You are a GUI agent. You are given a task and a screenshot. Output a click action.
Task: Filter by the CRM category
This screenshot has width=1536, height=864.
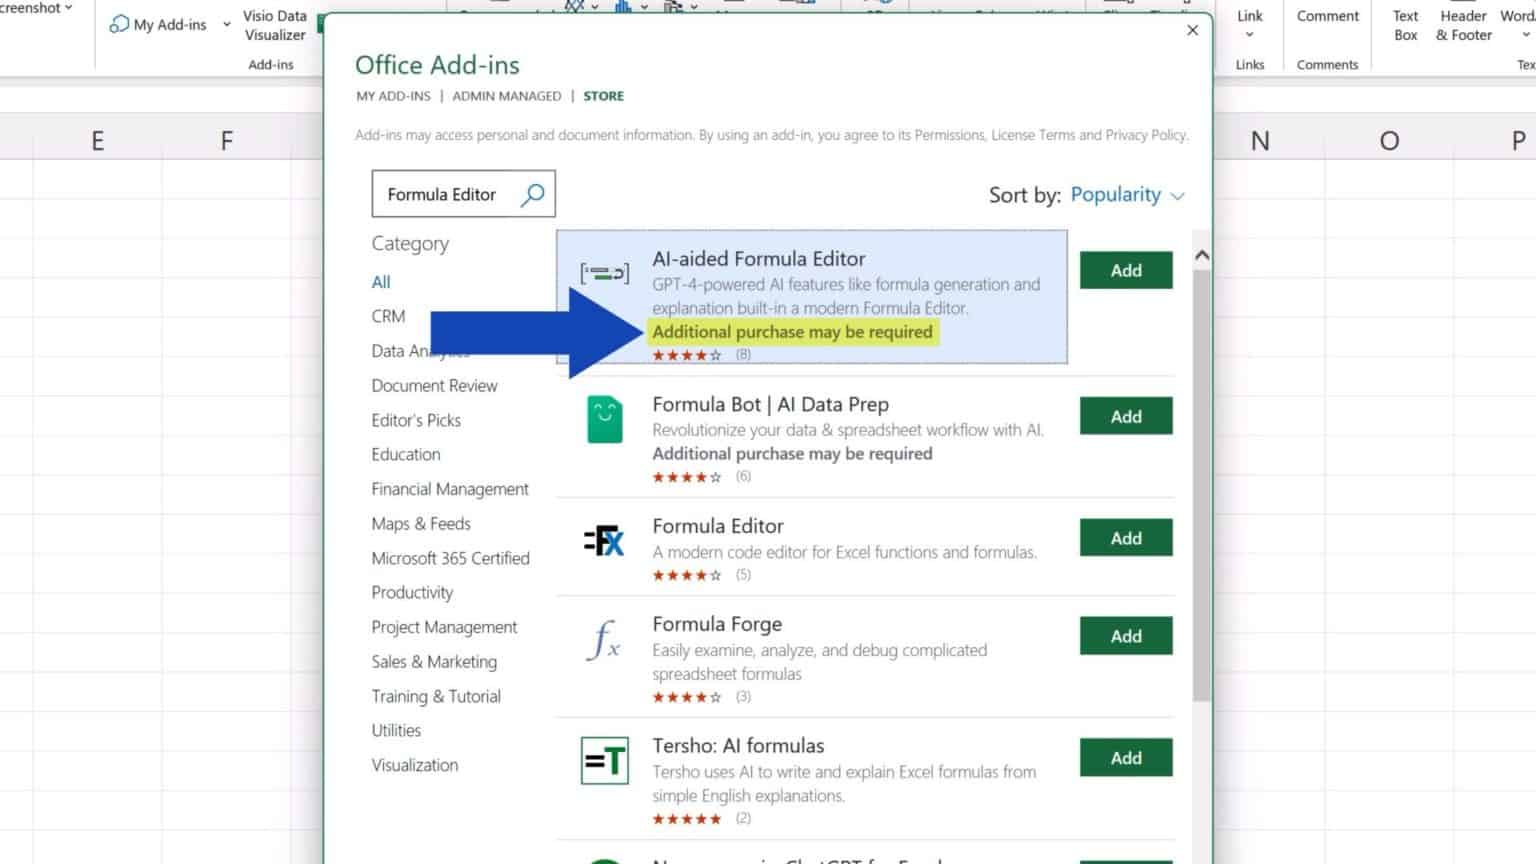click(x=387, y=316)
